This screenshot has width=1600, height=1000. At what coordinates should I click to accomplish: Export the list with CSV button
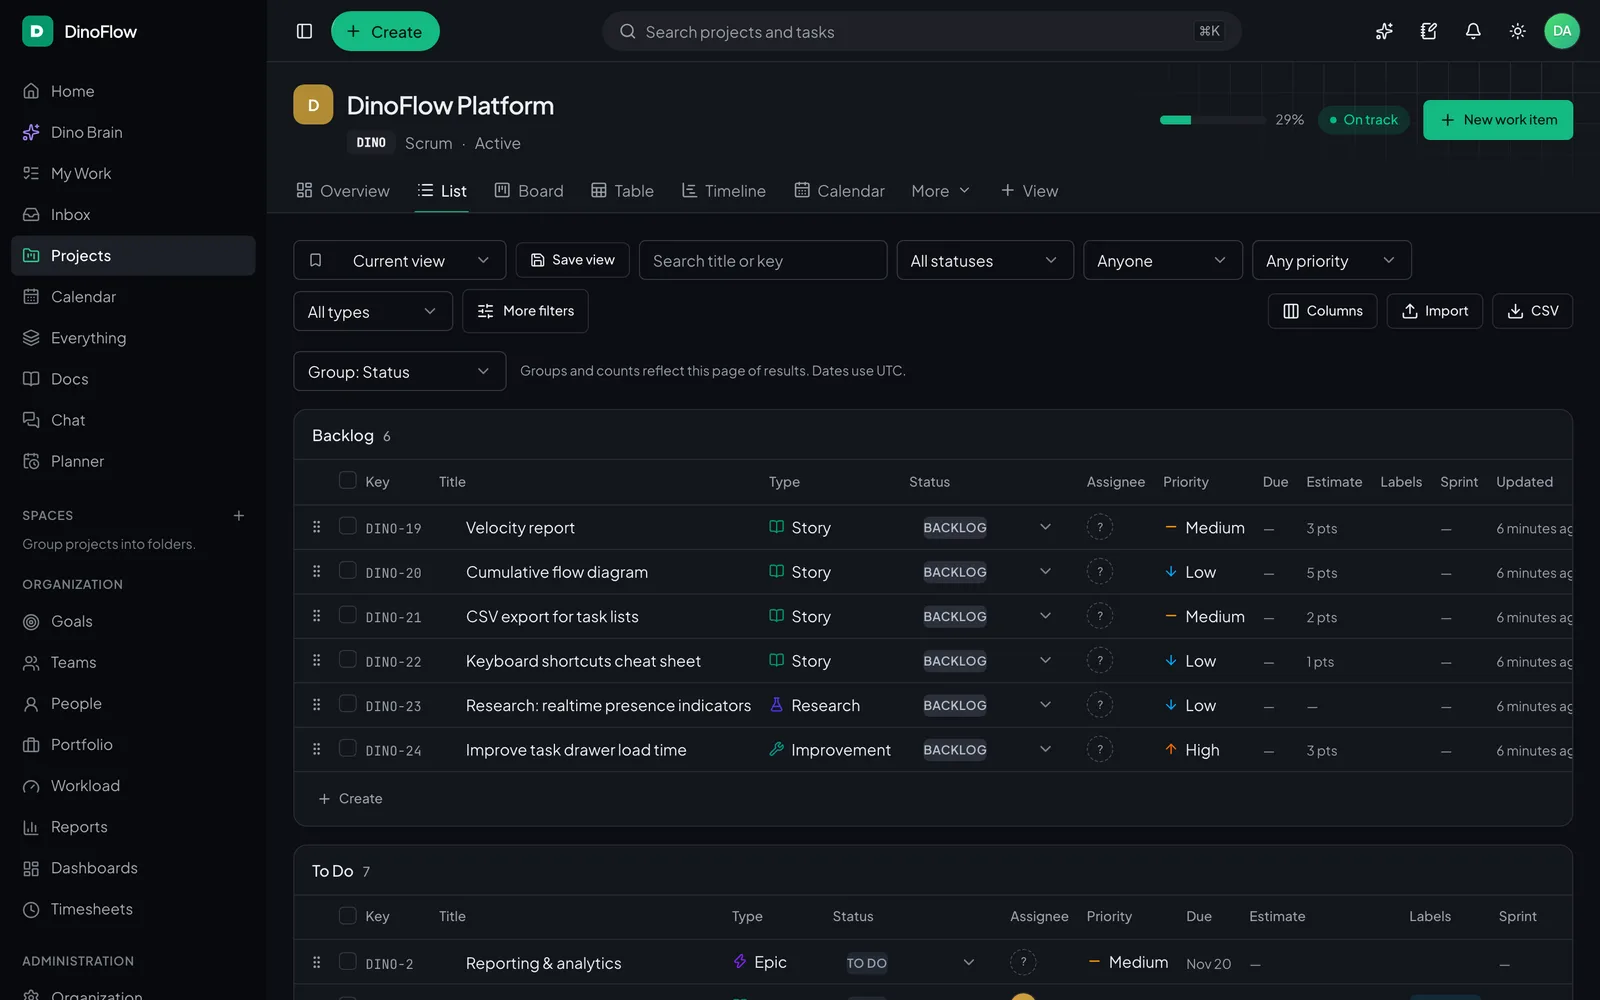[1533, 311]
